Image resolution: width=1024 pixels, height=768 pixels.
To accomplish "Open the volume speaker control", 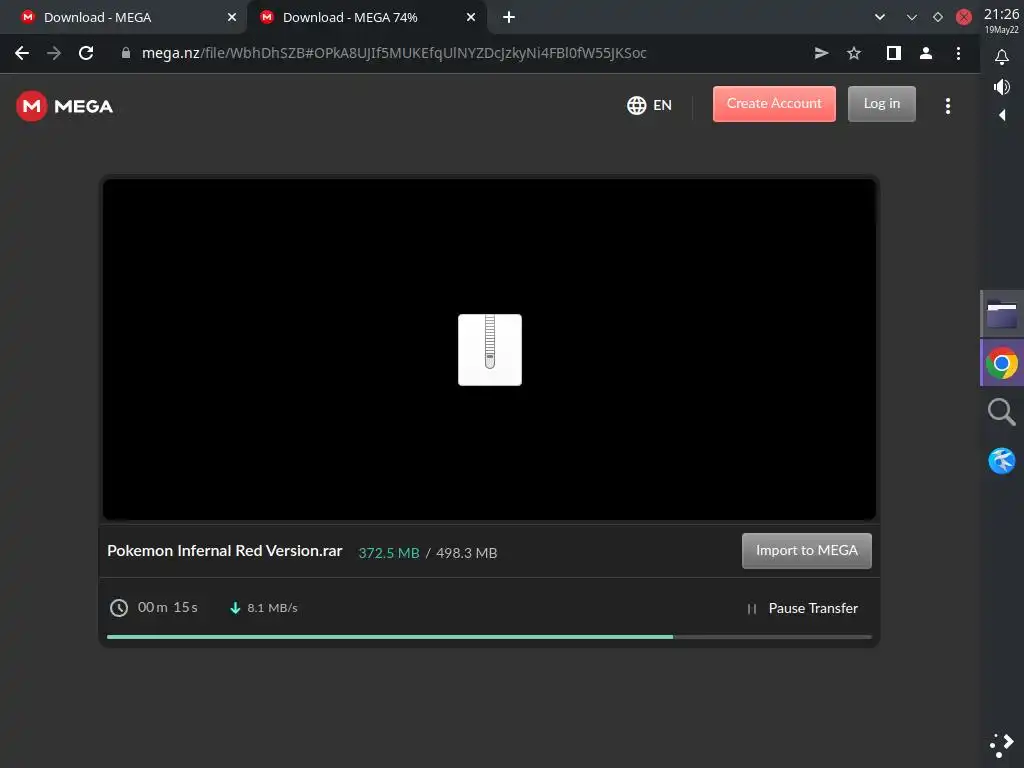I will (x=1002, y=87).
